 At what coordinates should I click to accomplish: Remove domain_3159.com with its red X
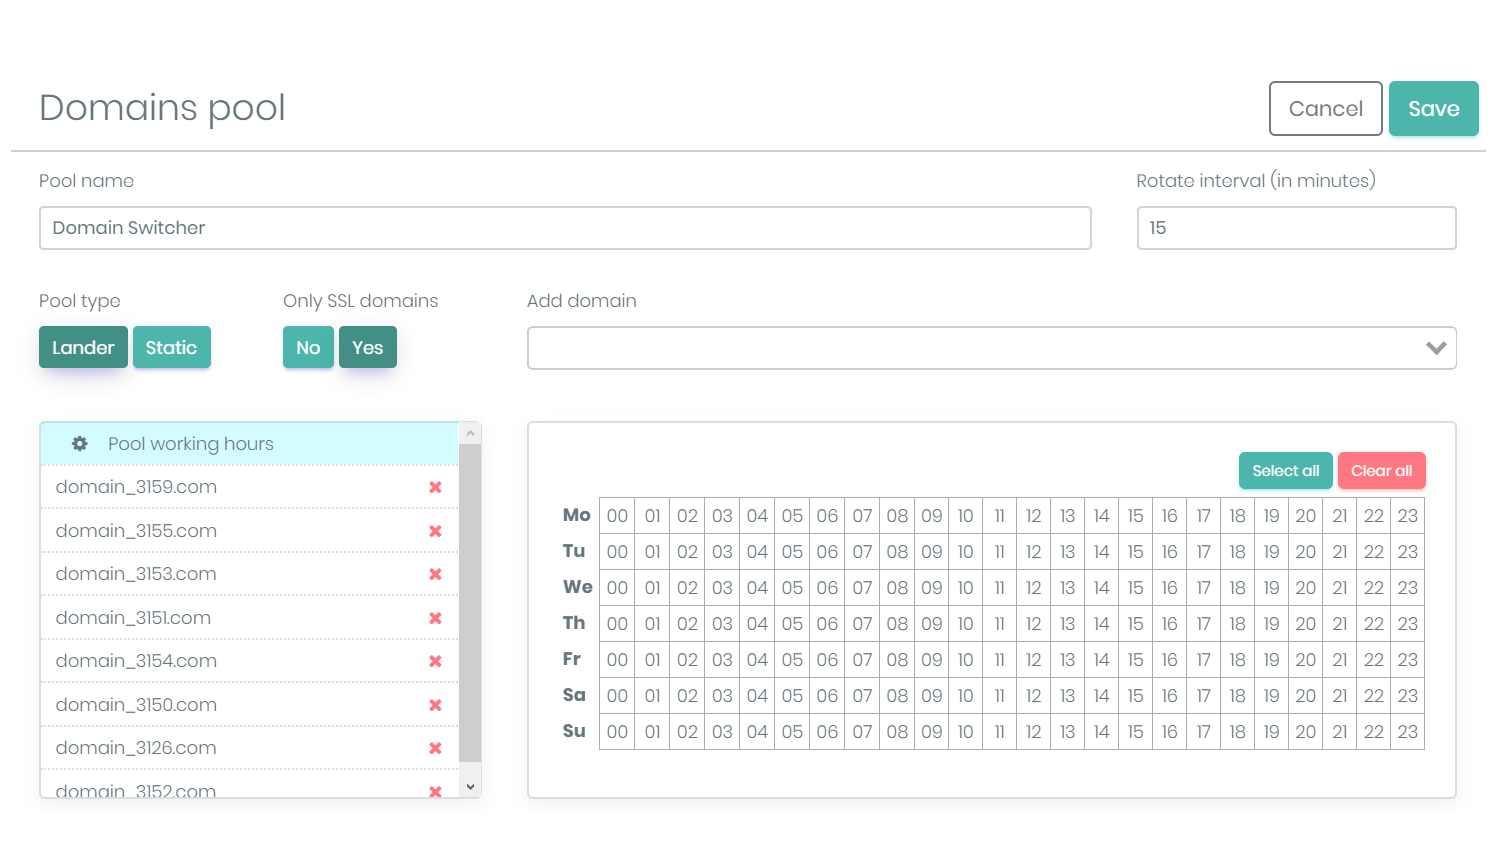[435, 487]
